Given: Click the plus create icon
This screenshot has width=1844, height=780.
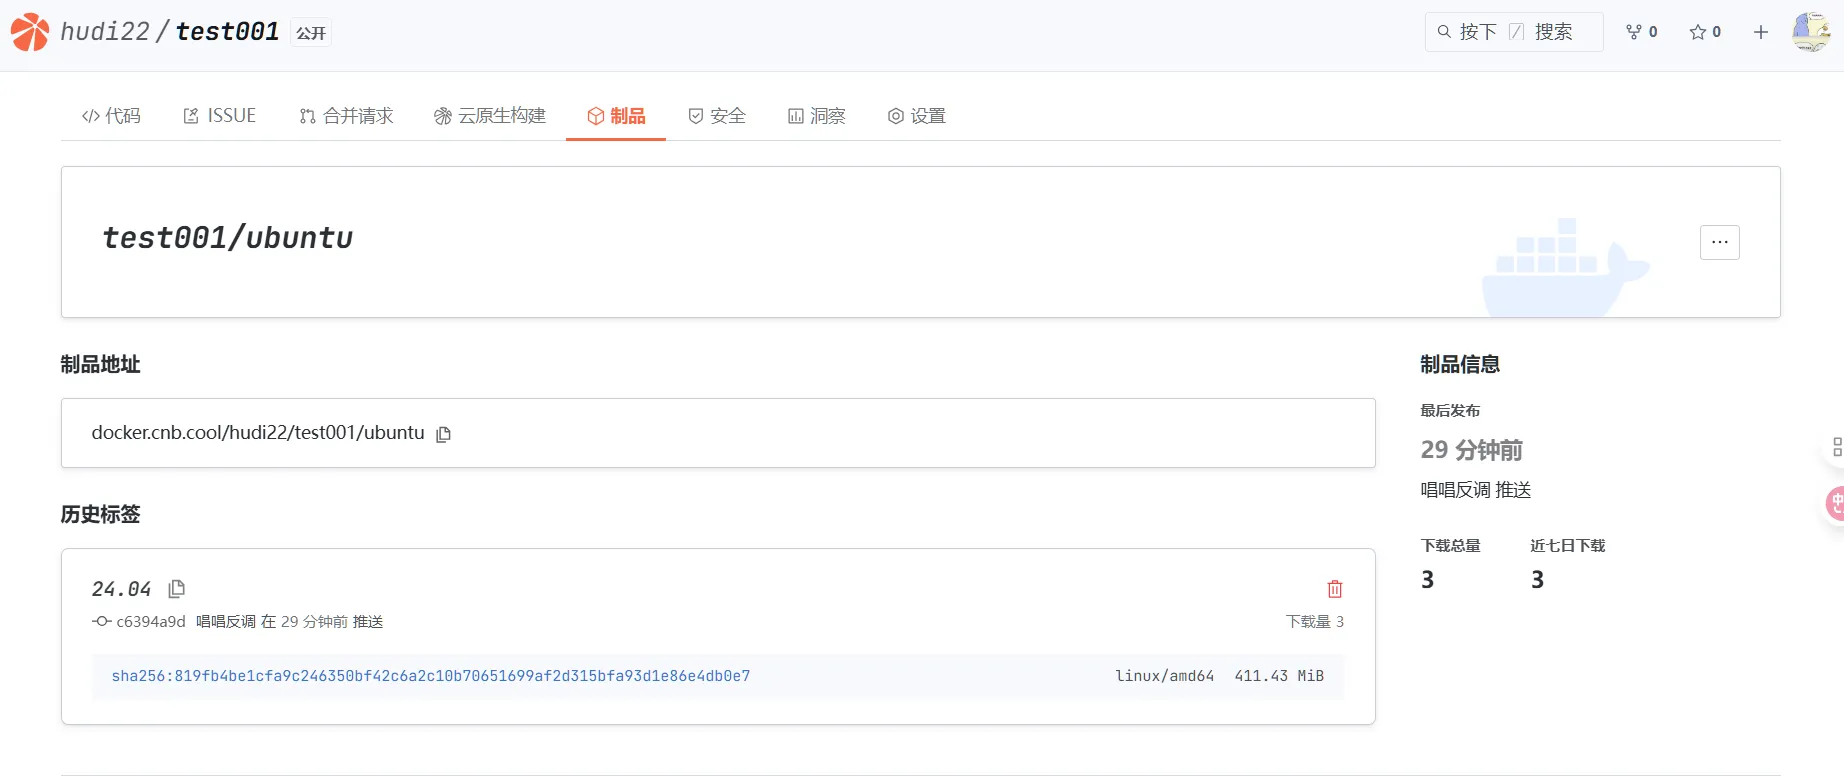Looking at the screenshot, I should click(x=1761, y=32).
